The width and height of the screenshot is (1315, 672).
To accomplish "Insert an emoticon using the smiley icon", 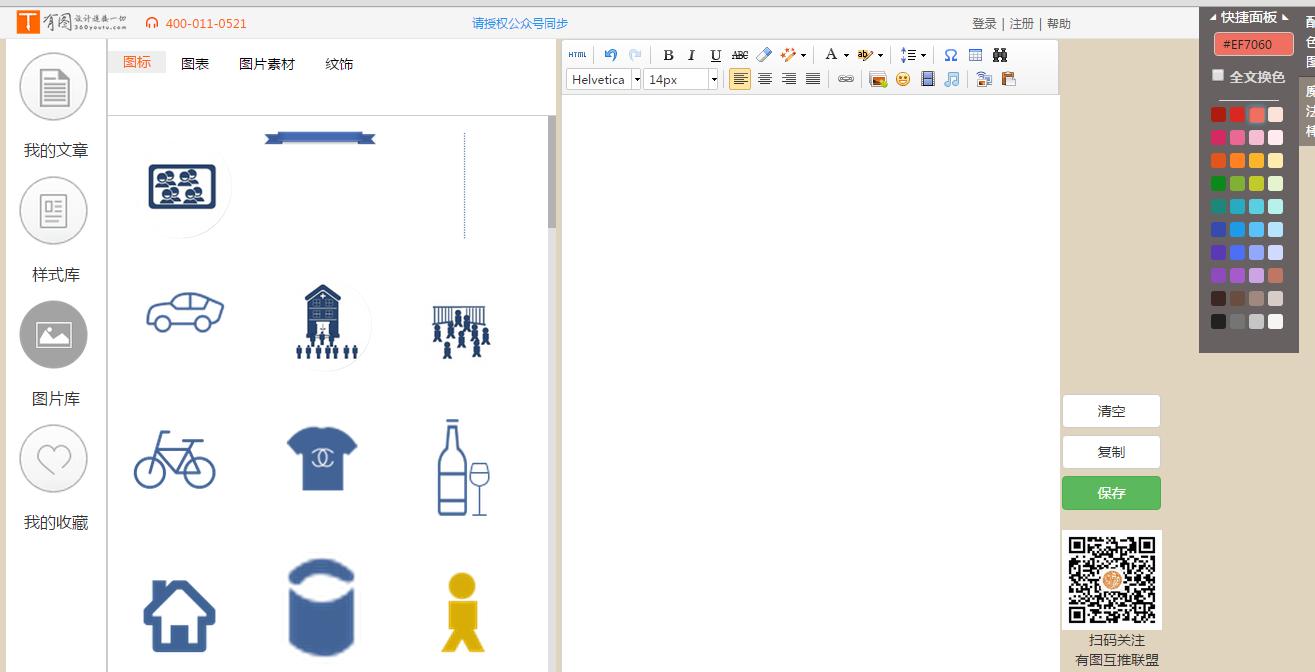I will point(903,79).
